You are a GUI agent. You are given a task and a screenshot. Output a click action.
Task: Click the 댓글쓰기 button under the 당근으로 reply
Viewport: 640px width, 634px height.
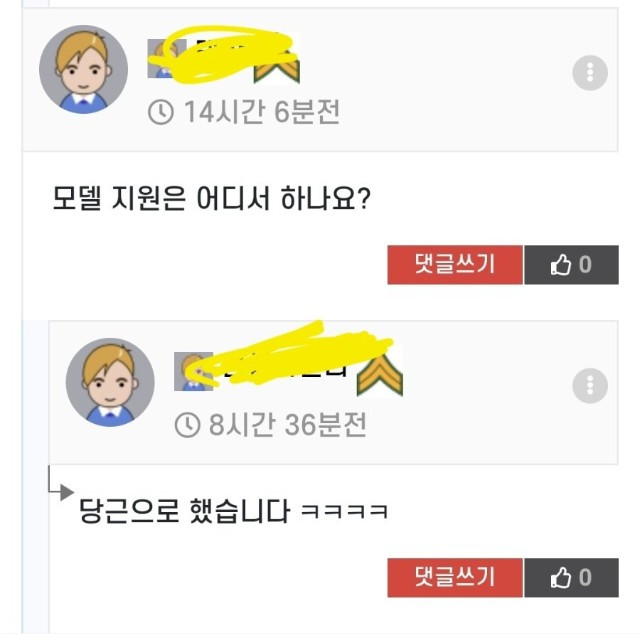(x=455, y=577)
